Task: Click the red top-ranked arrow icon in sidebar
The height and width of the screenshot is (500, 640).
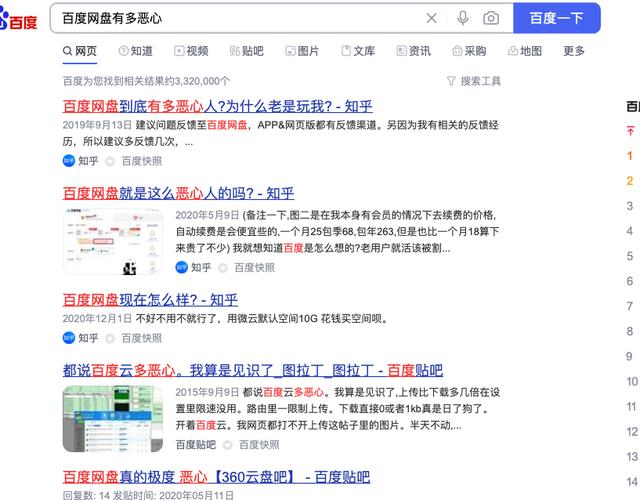Action: click(631, 131)
